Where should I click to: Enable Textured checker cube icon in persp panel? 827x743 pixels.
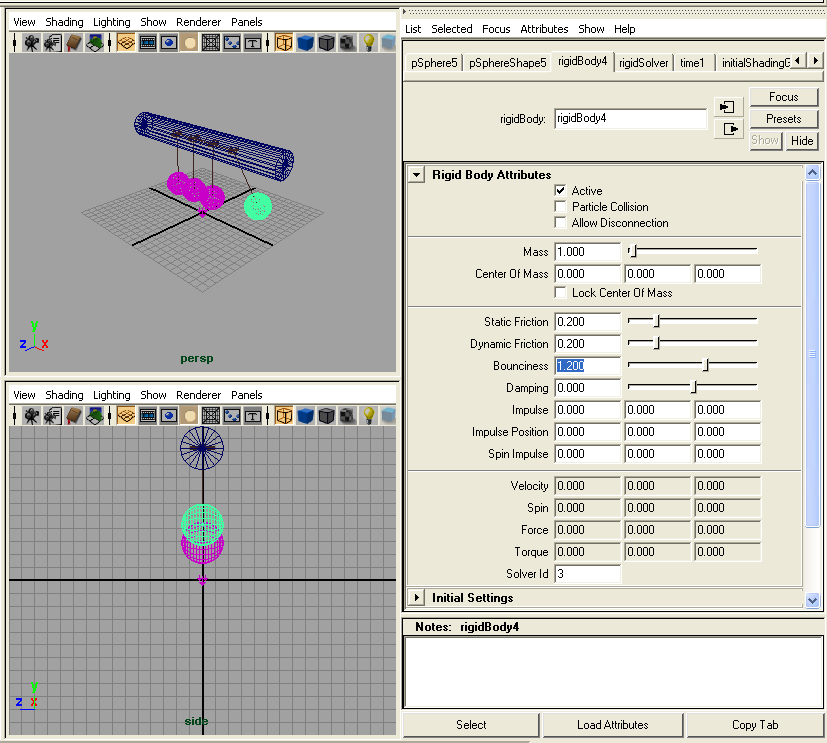tap(348, 43)
